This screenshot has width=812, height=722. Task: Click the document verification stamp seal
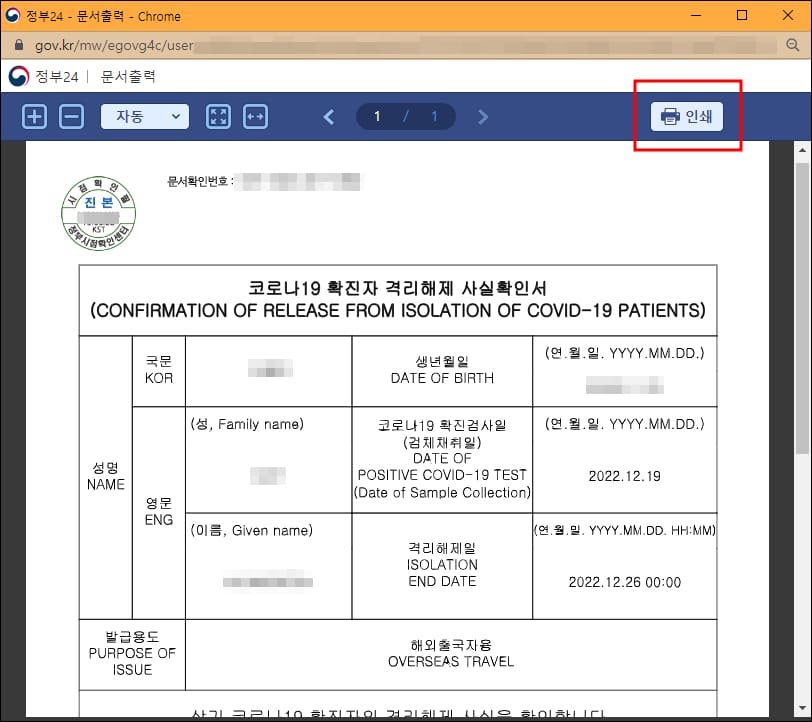[x=100, y=211]
